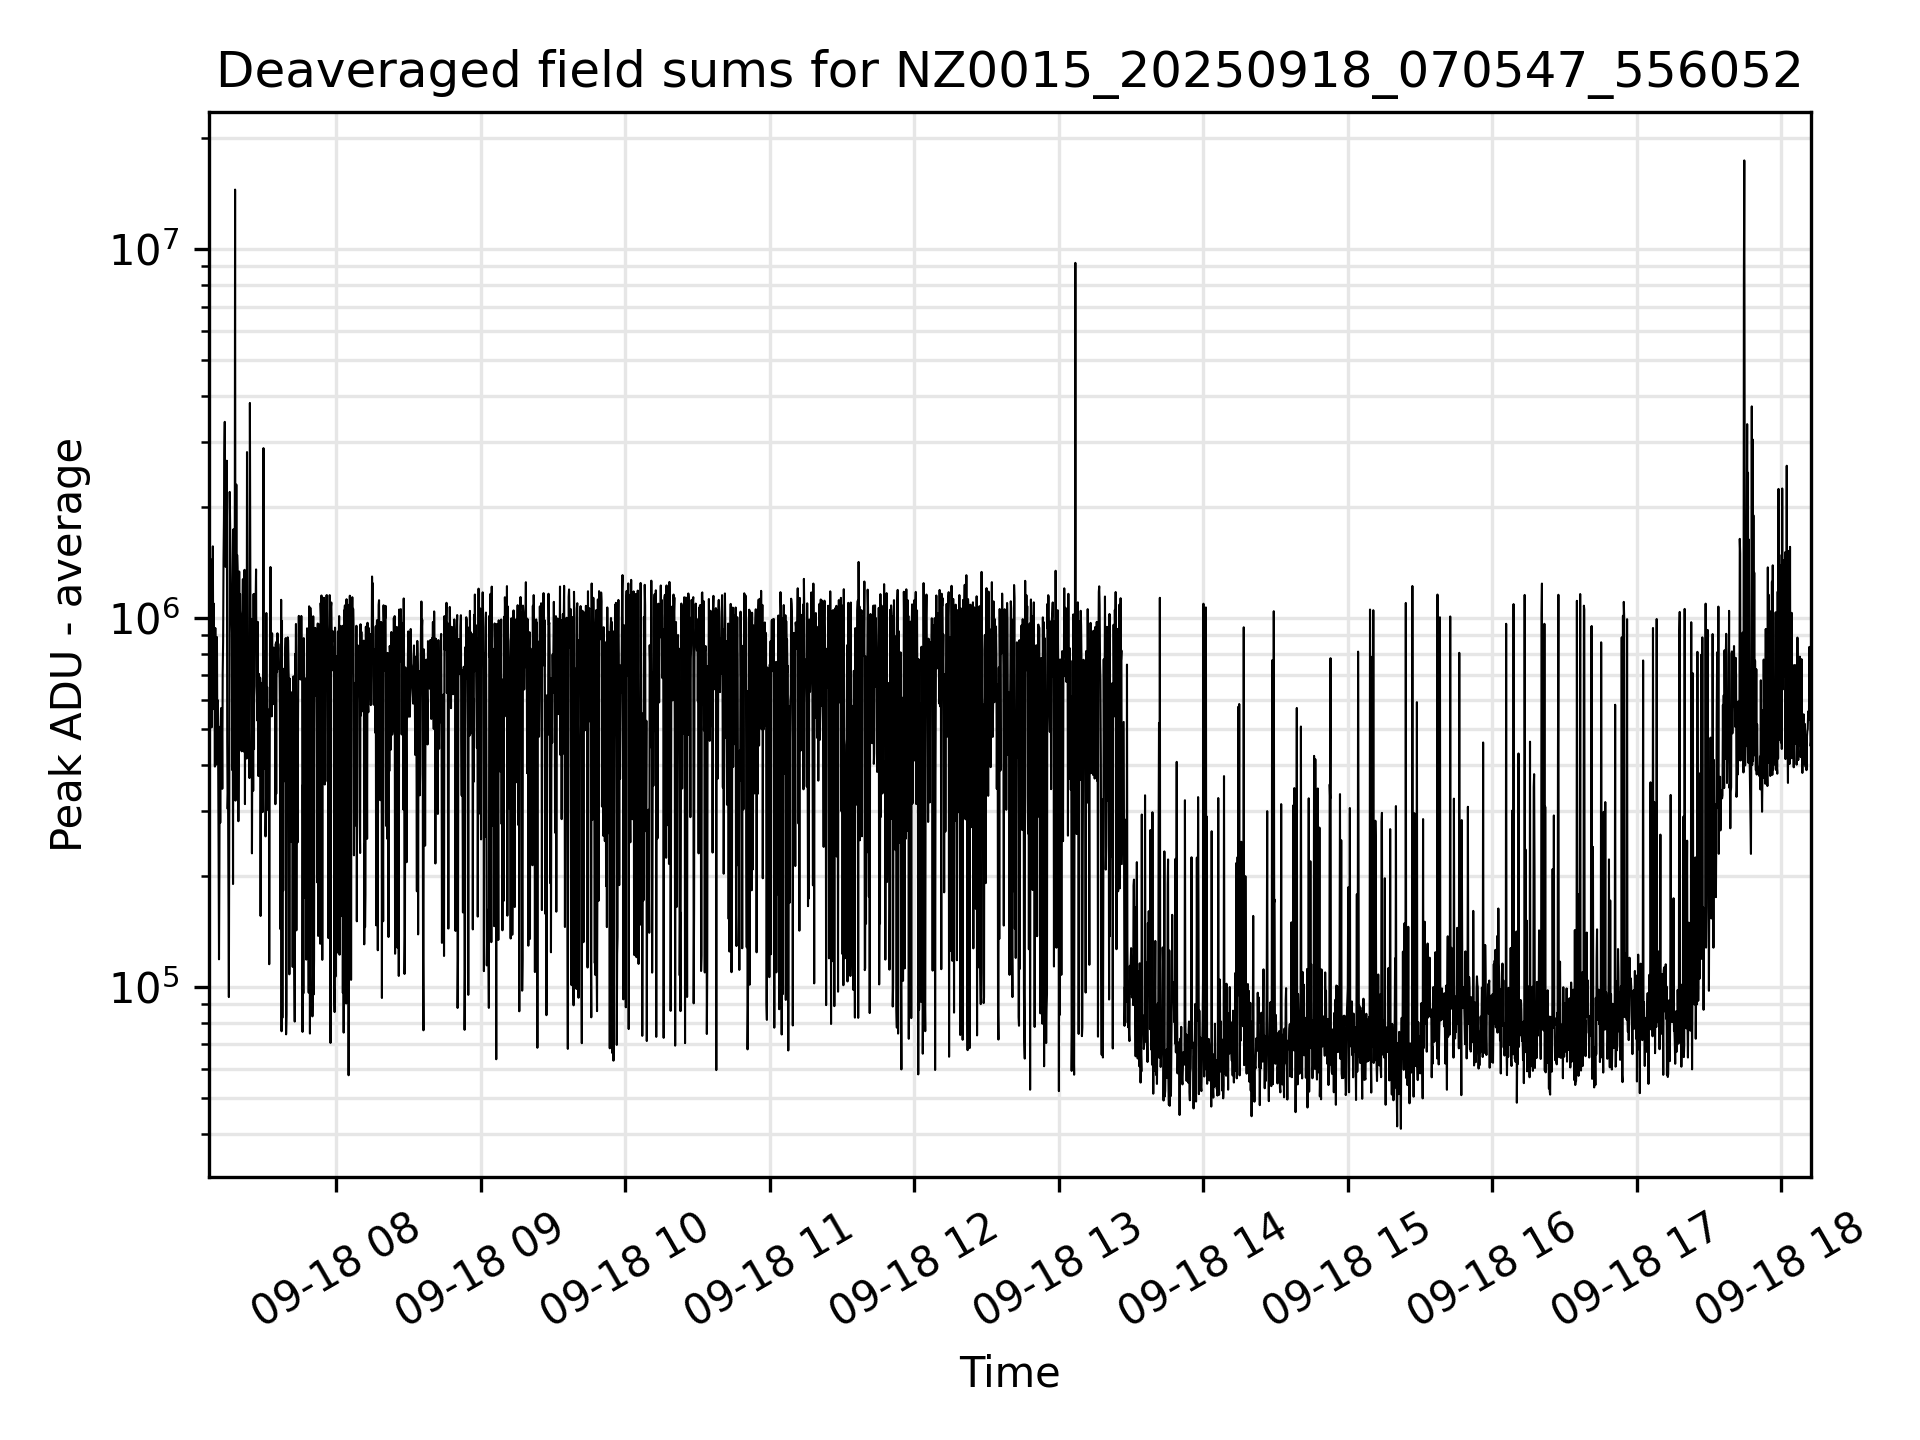Viewport: 1920px width, 1440px height.
Task: Click the x-axis tick label '09-18 08'
Action: click(335, 1269)
